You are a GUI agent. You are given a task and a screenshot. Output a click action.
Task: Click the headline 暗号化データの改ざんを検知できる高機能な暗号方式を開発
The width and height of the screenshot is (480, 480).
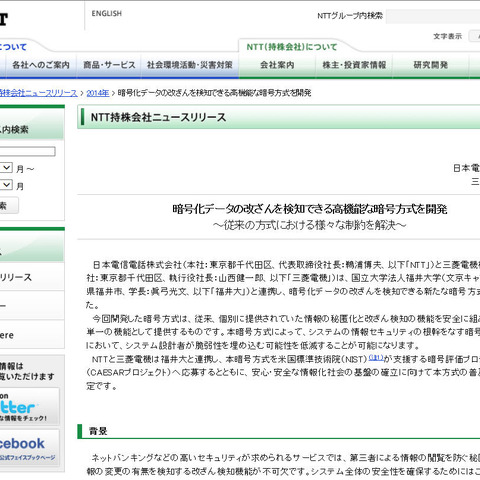pyautogui.click(x=310, y=209)
